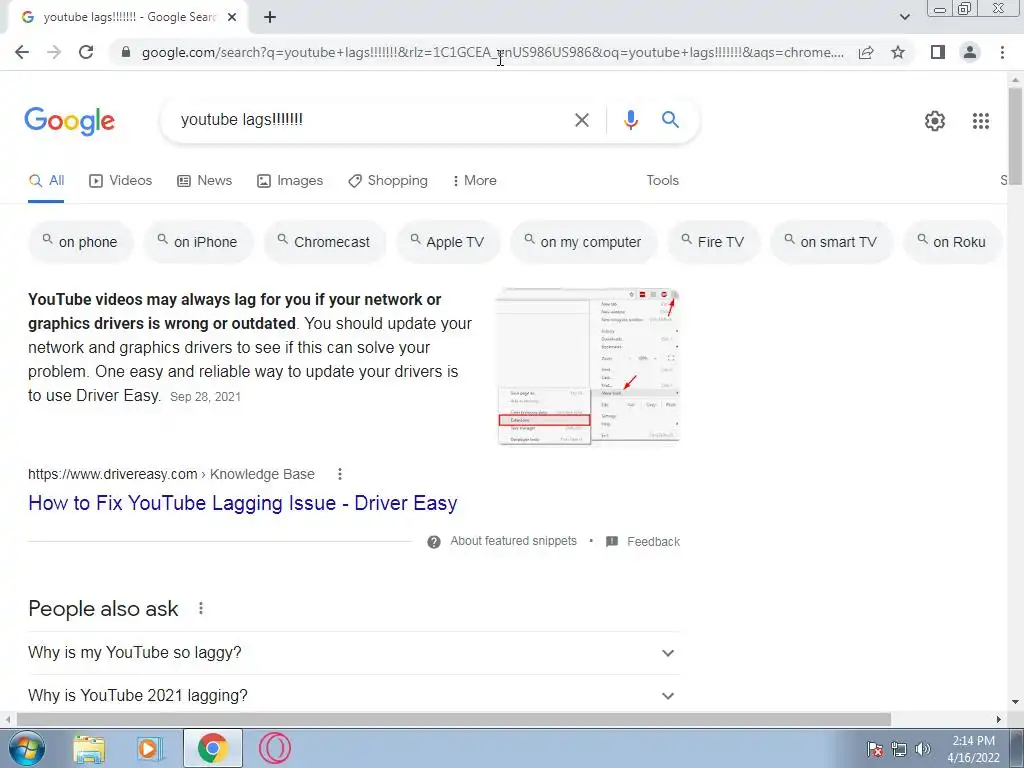The image size is (1024, 768).
Task: Click the network tray icon
Action: tap(899, 749)
